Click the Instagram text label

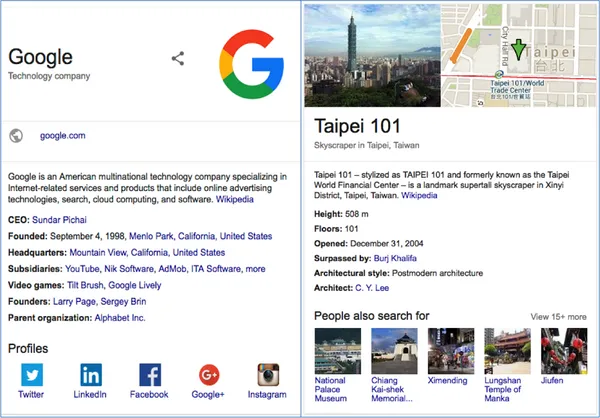[267, 394]
